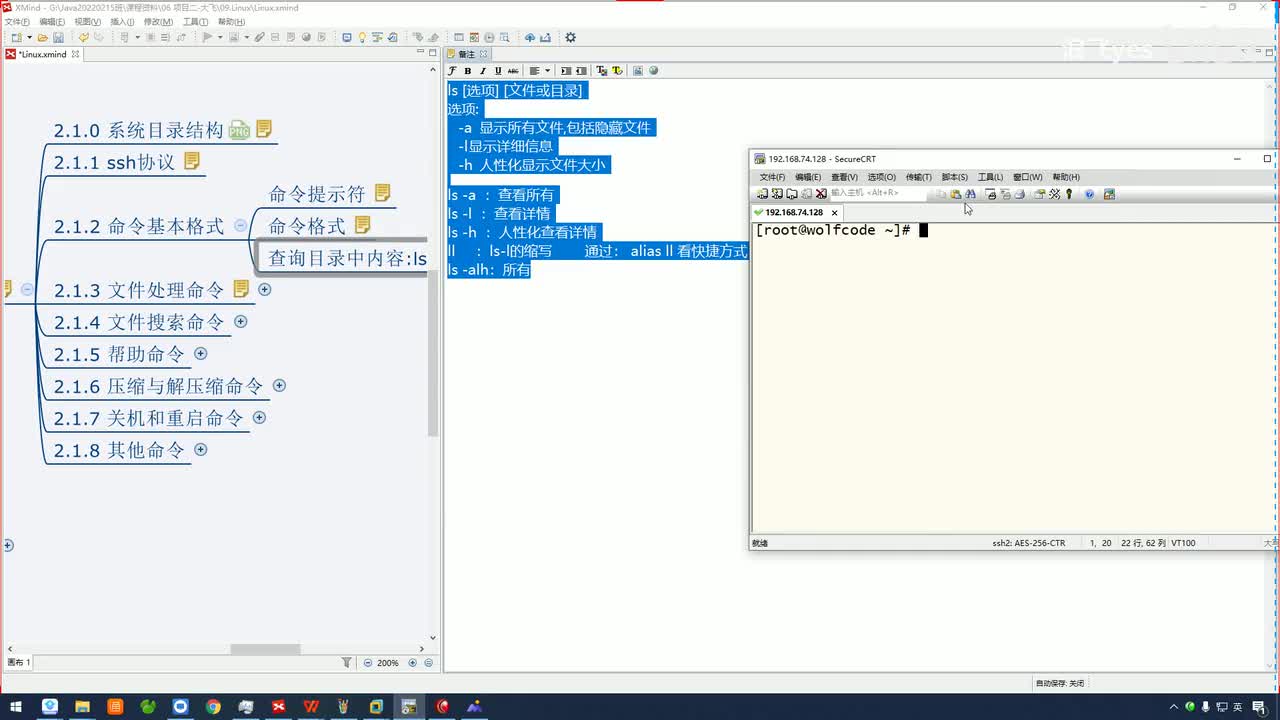
Task: Expand the 2.1.6 压缩与解压缩命令 topic
Action: (279, 385)
